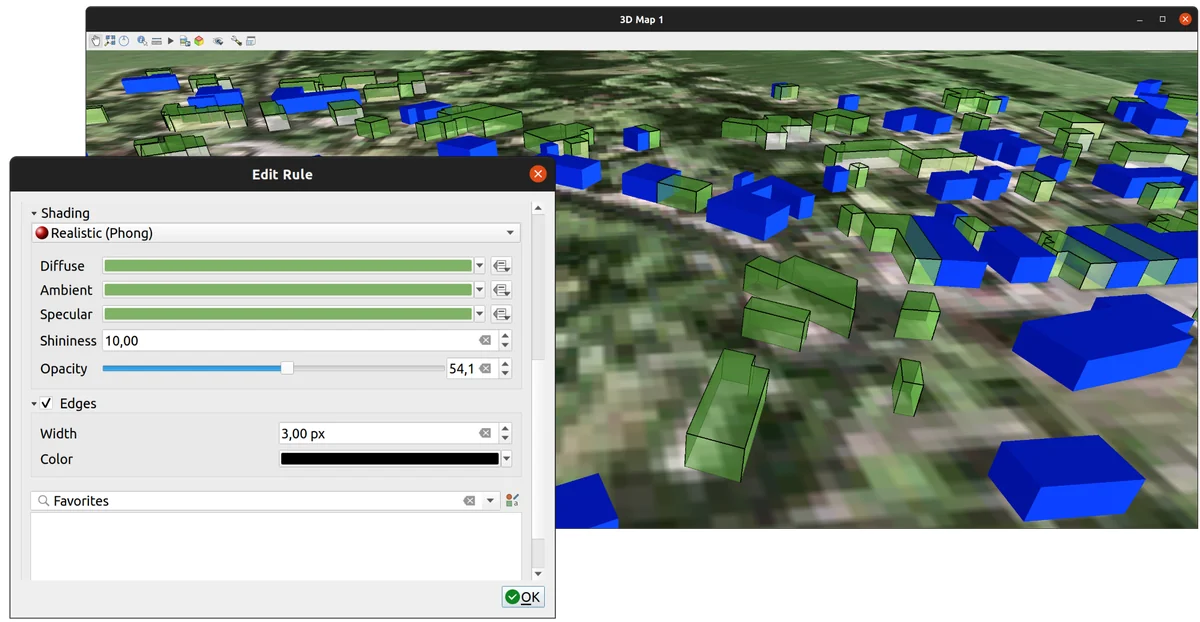
Task: Activate the identify features tool
Action: (143, 41)
